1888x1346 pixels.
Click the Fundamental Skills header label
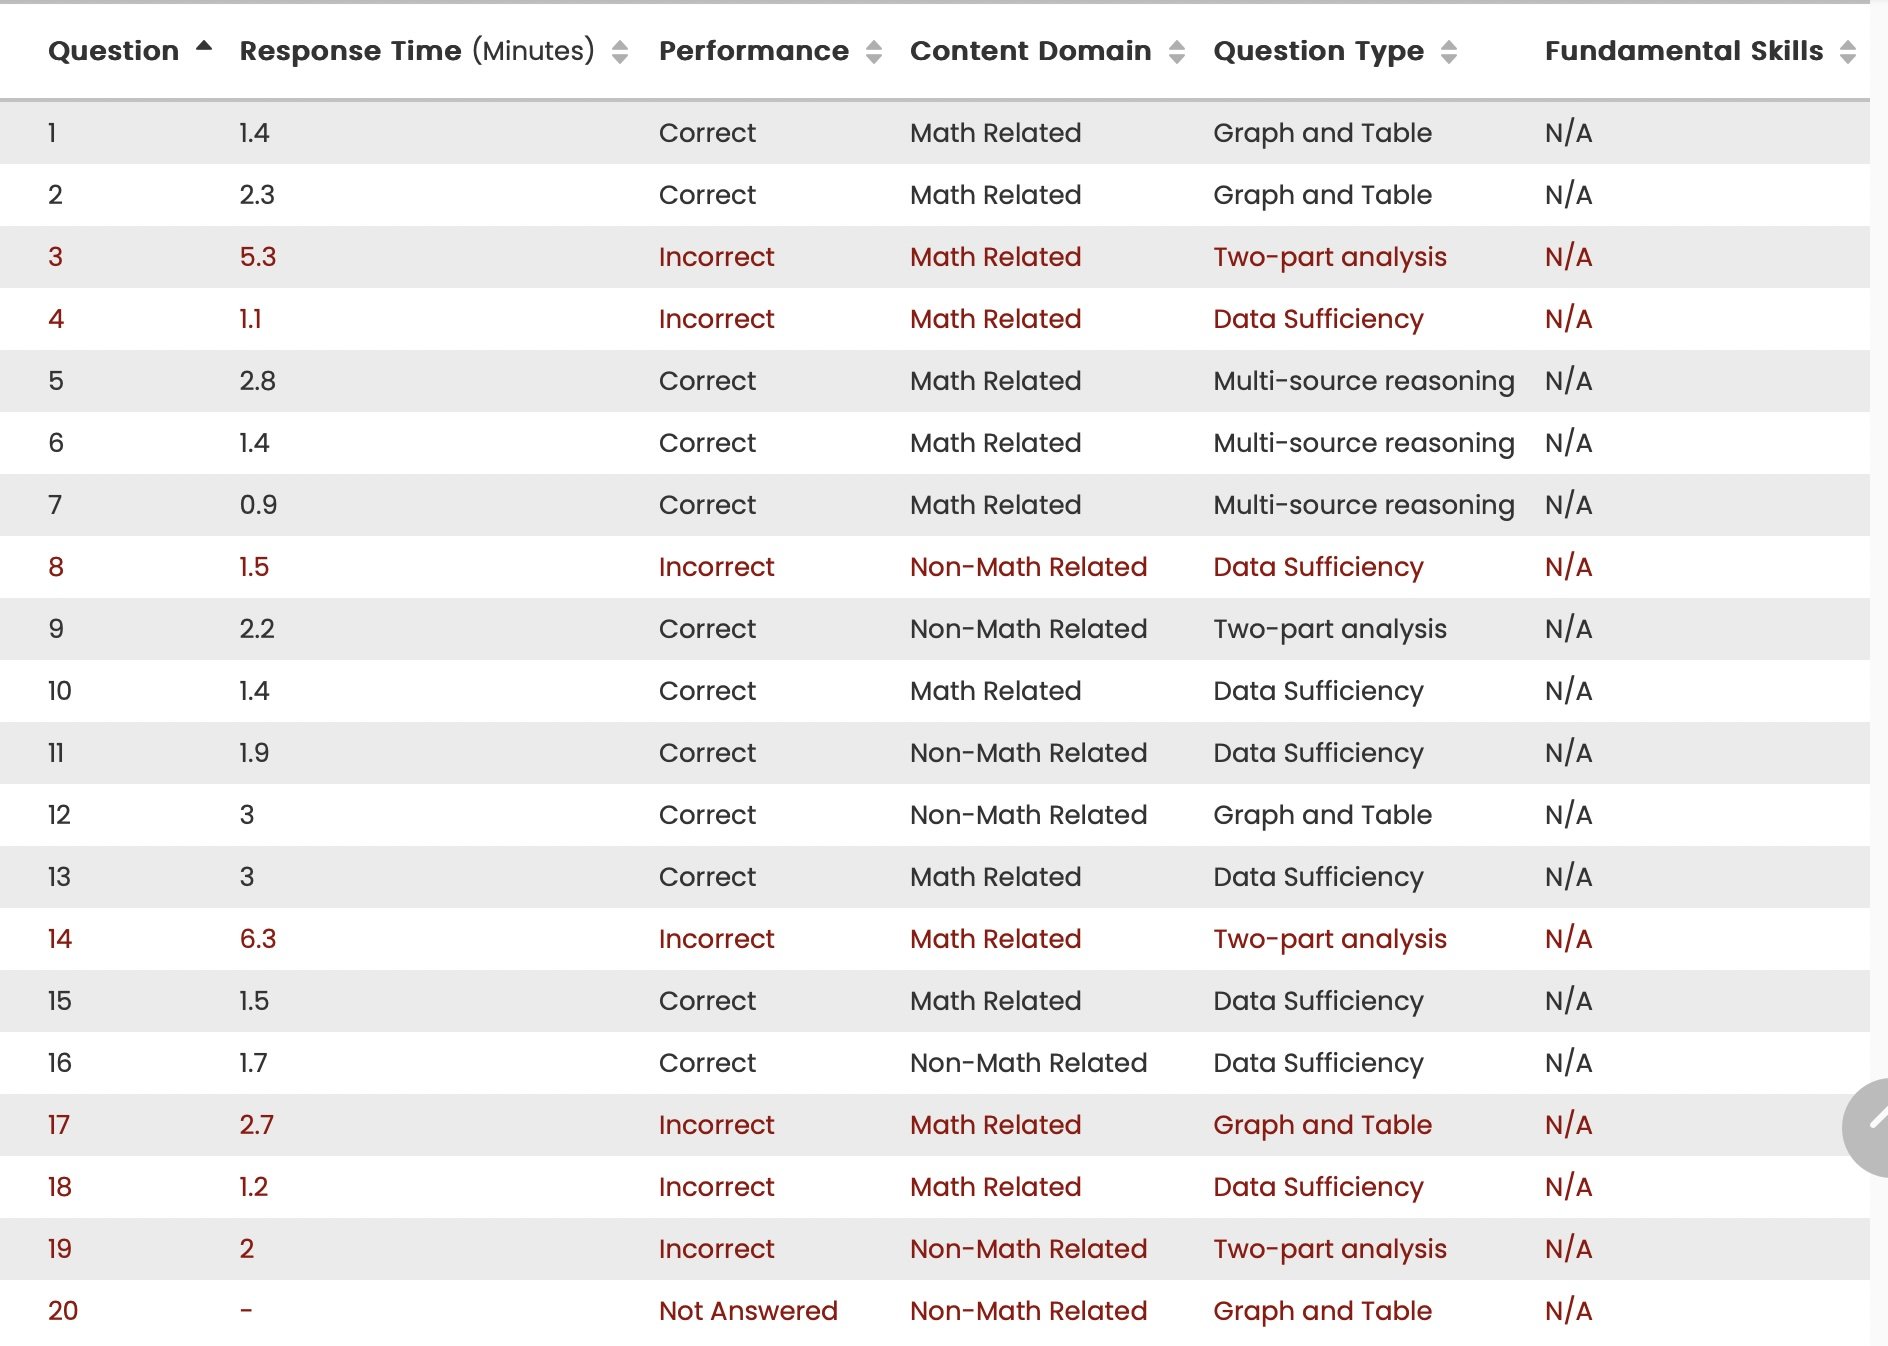1683,51
